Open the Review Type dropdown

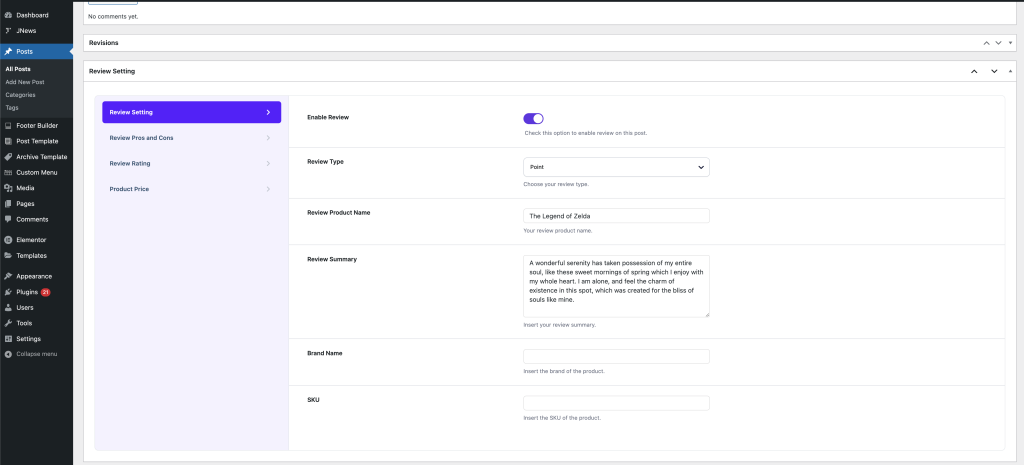coord(616,168)
